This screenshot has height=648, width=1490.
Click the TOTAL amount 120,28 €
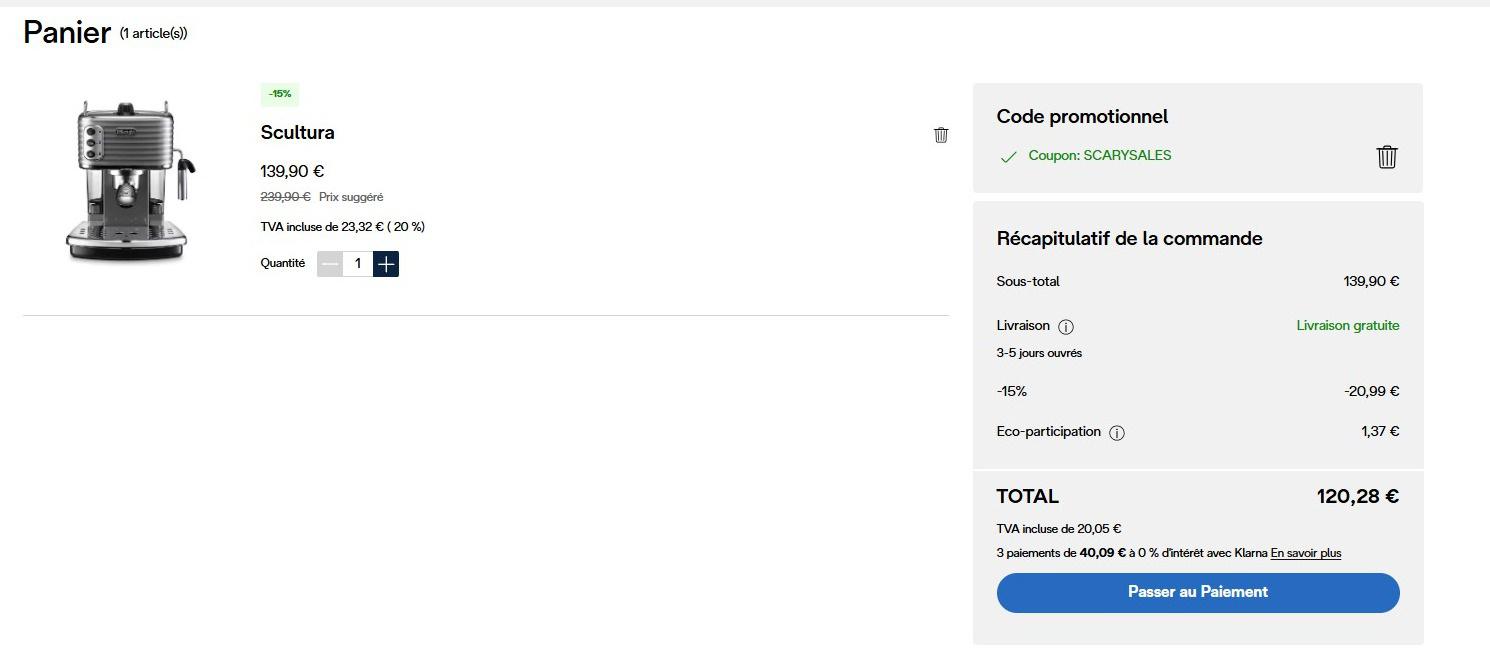tap(1357, 496)
